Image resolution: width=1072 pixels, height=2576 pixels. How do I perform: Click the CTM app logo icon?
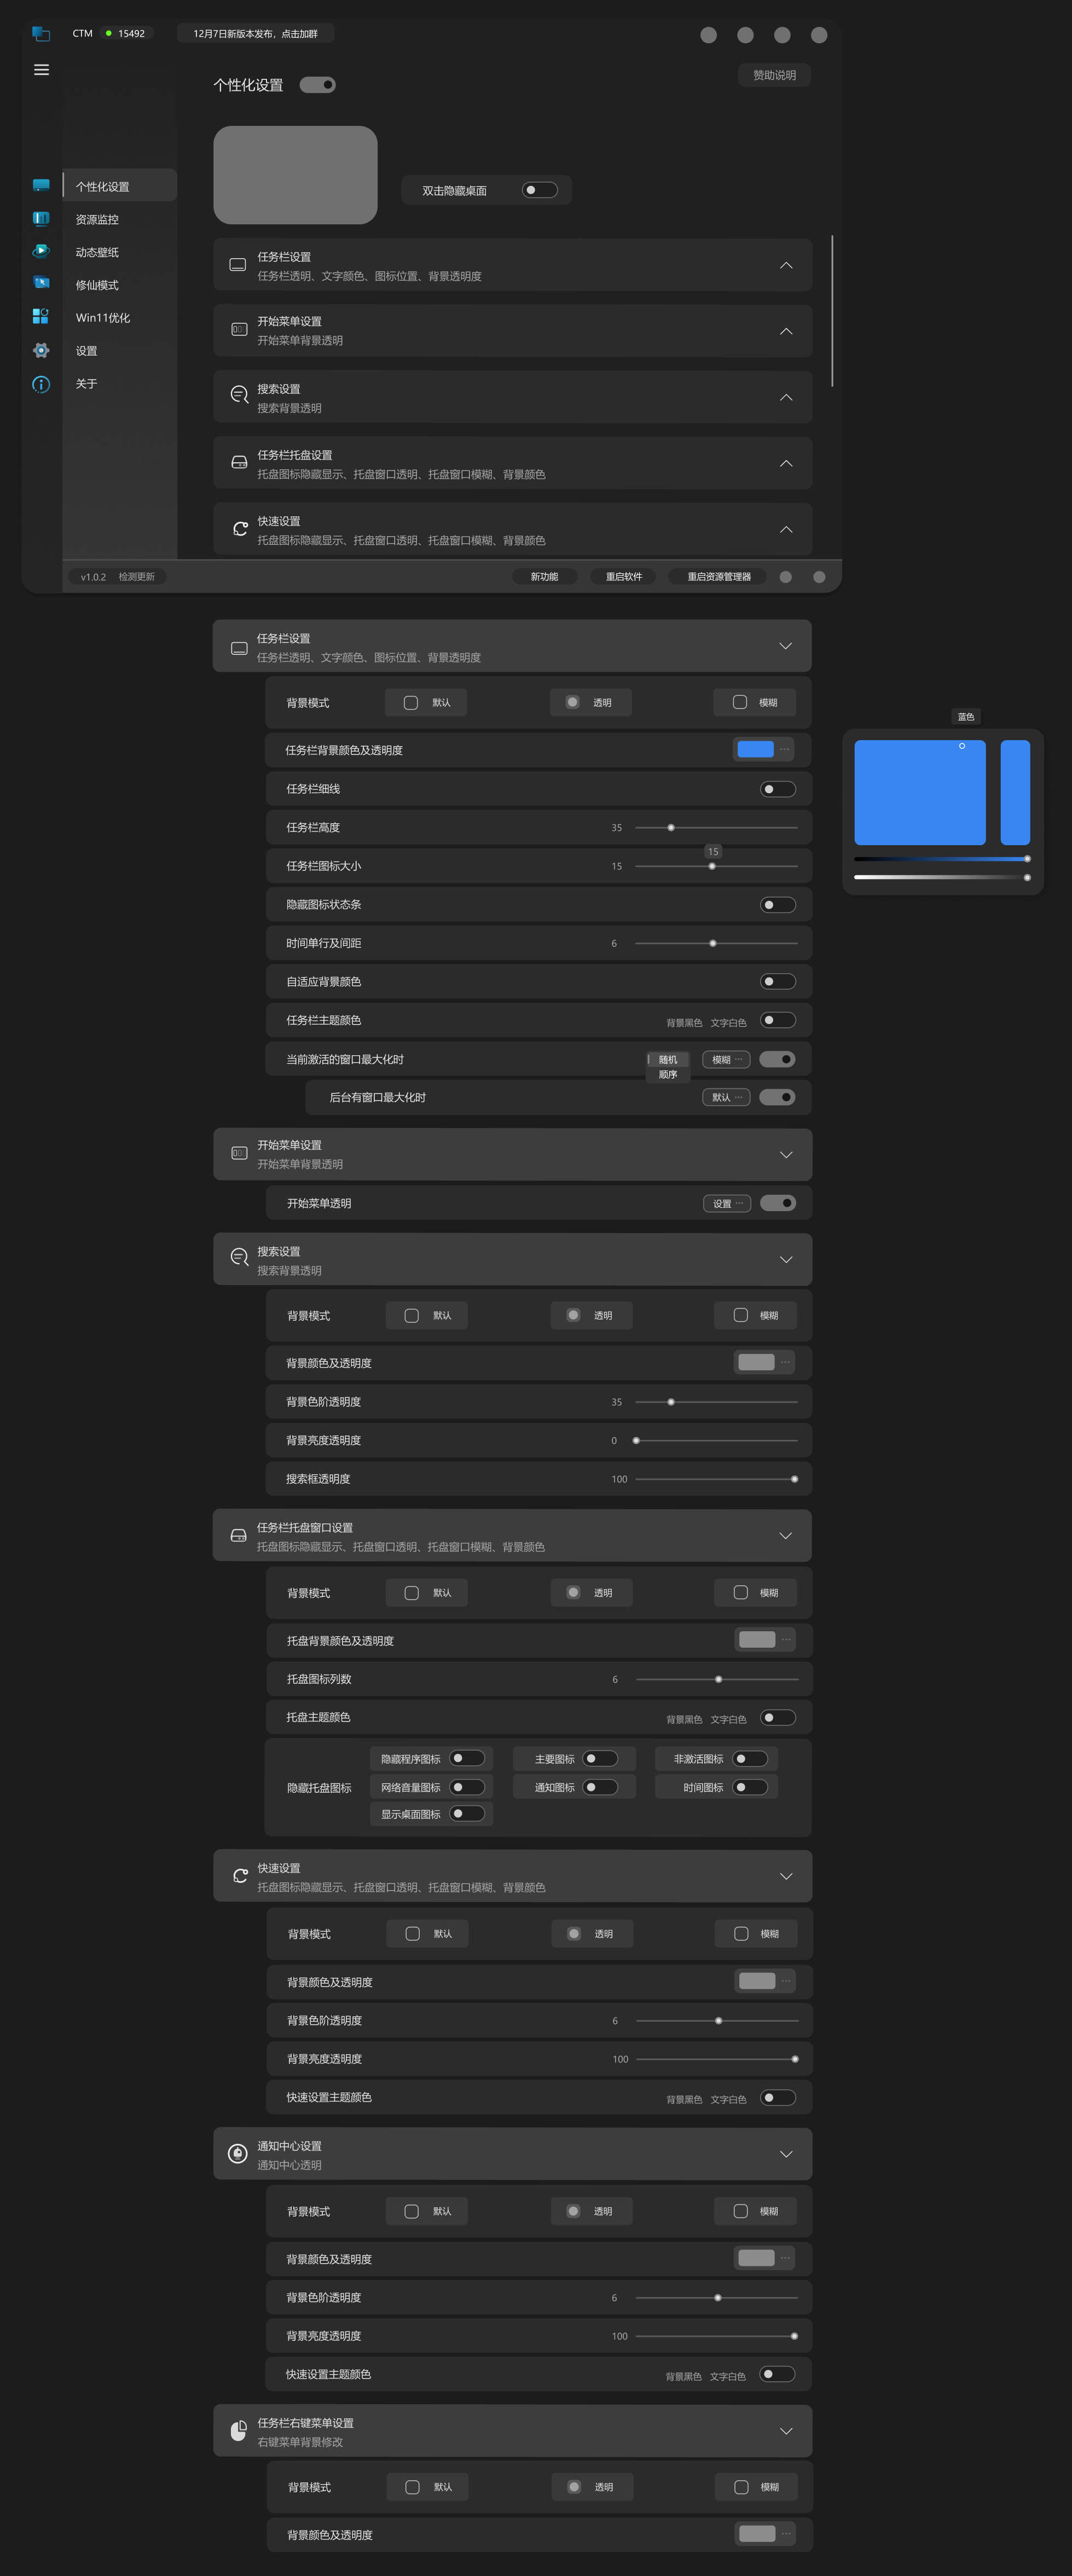[41, 34]
